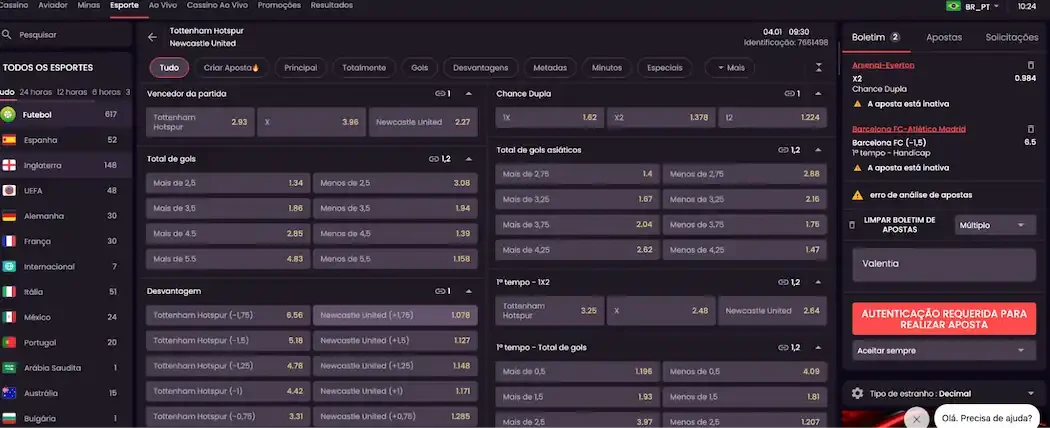This screenshot has width=1050, height=428.
Task: Select Mais de 2,5 odds 1.34
Action: (x=228, y=183)
